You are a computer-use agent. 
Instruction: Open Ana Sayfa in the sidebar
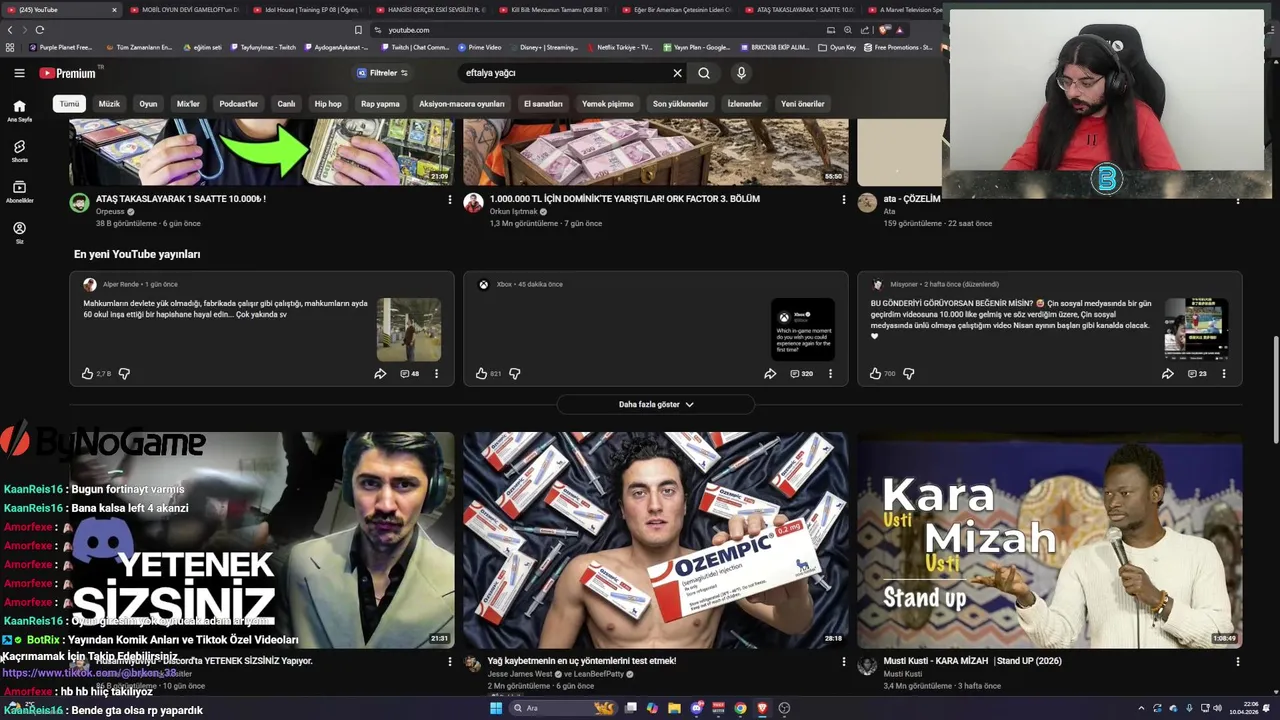tap(19, 110)
